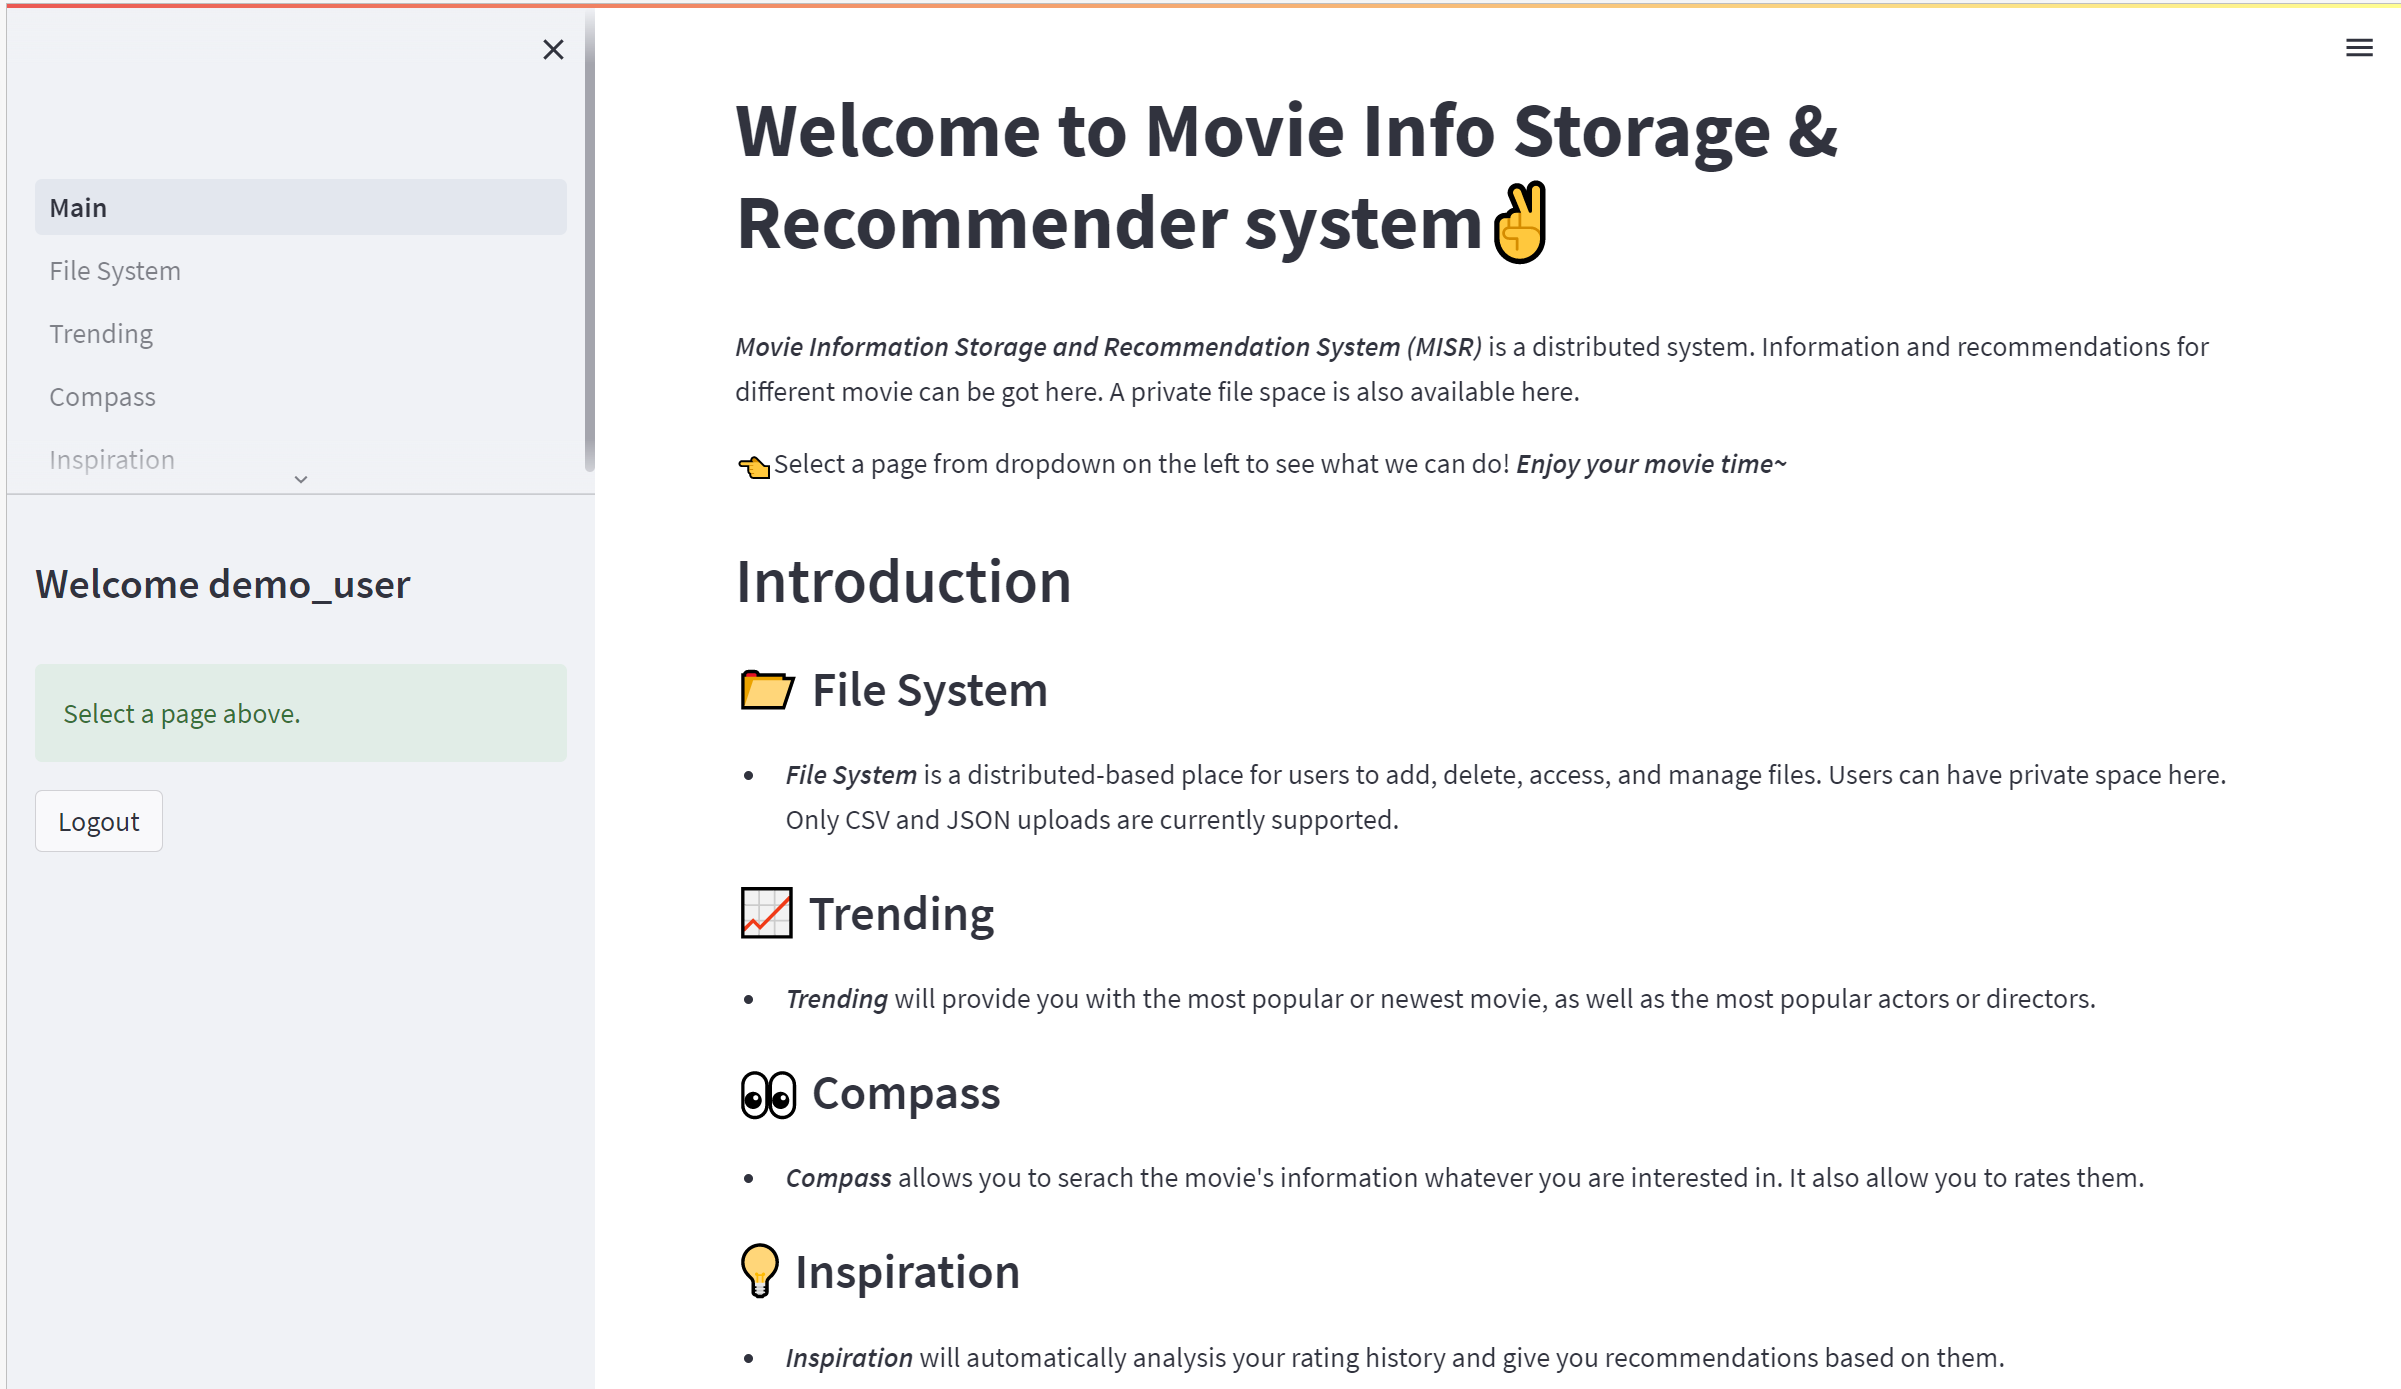Screen dimensions: 2401x1389
Task: Close the sidebar with X icon
Action: (553, 50)
